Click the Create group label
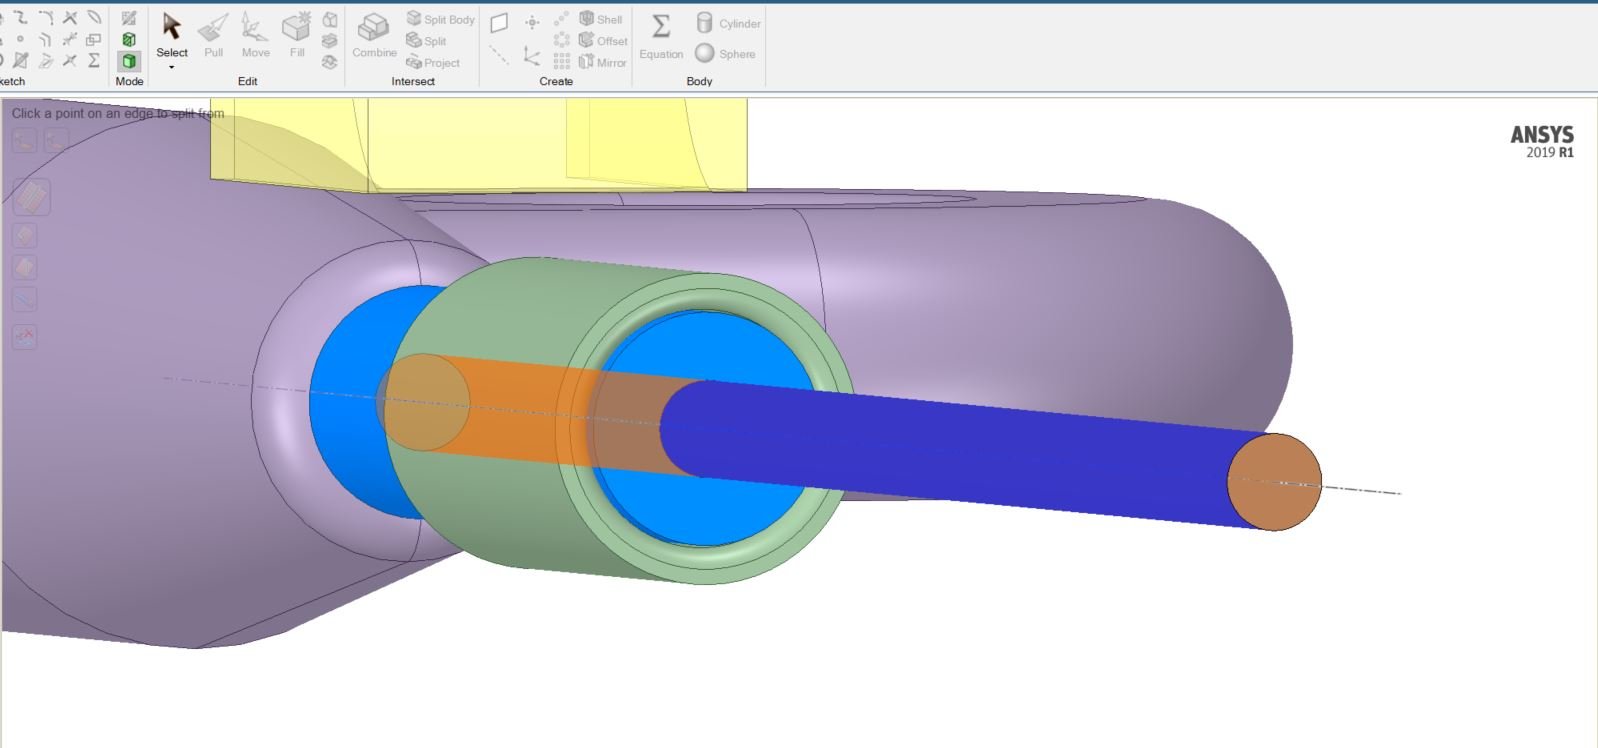Image resolution: width=1598 pixels, height=748 pixels. coord(556,81)
